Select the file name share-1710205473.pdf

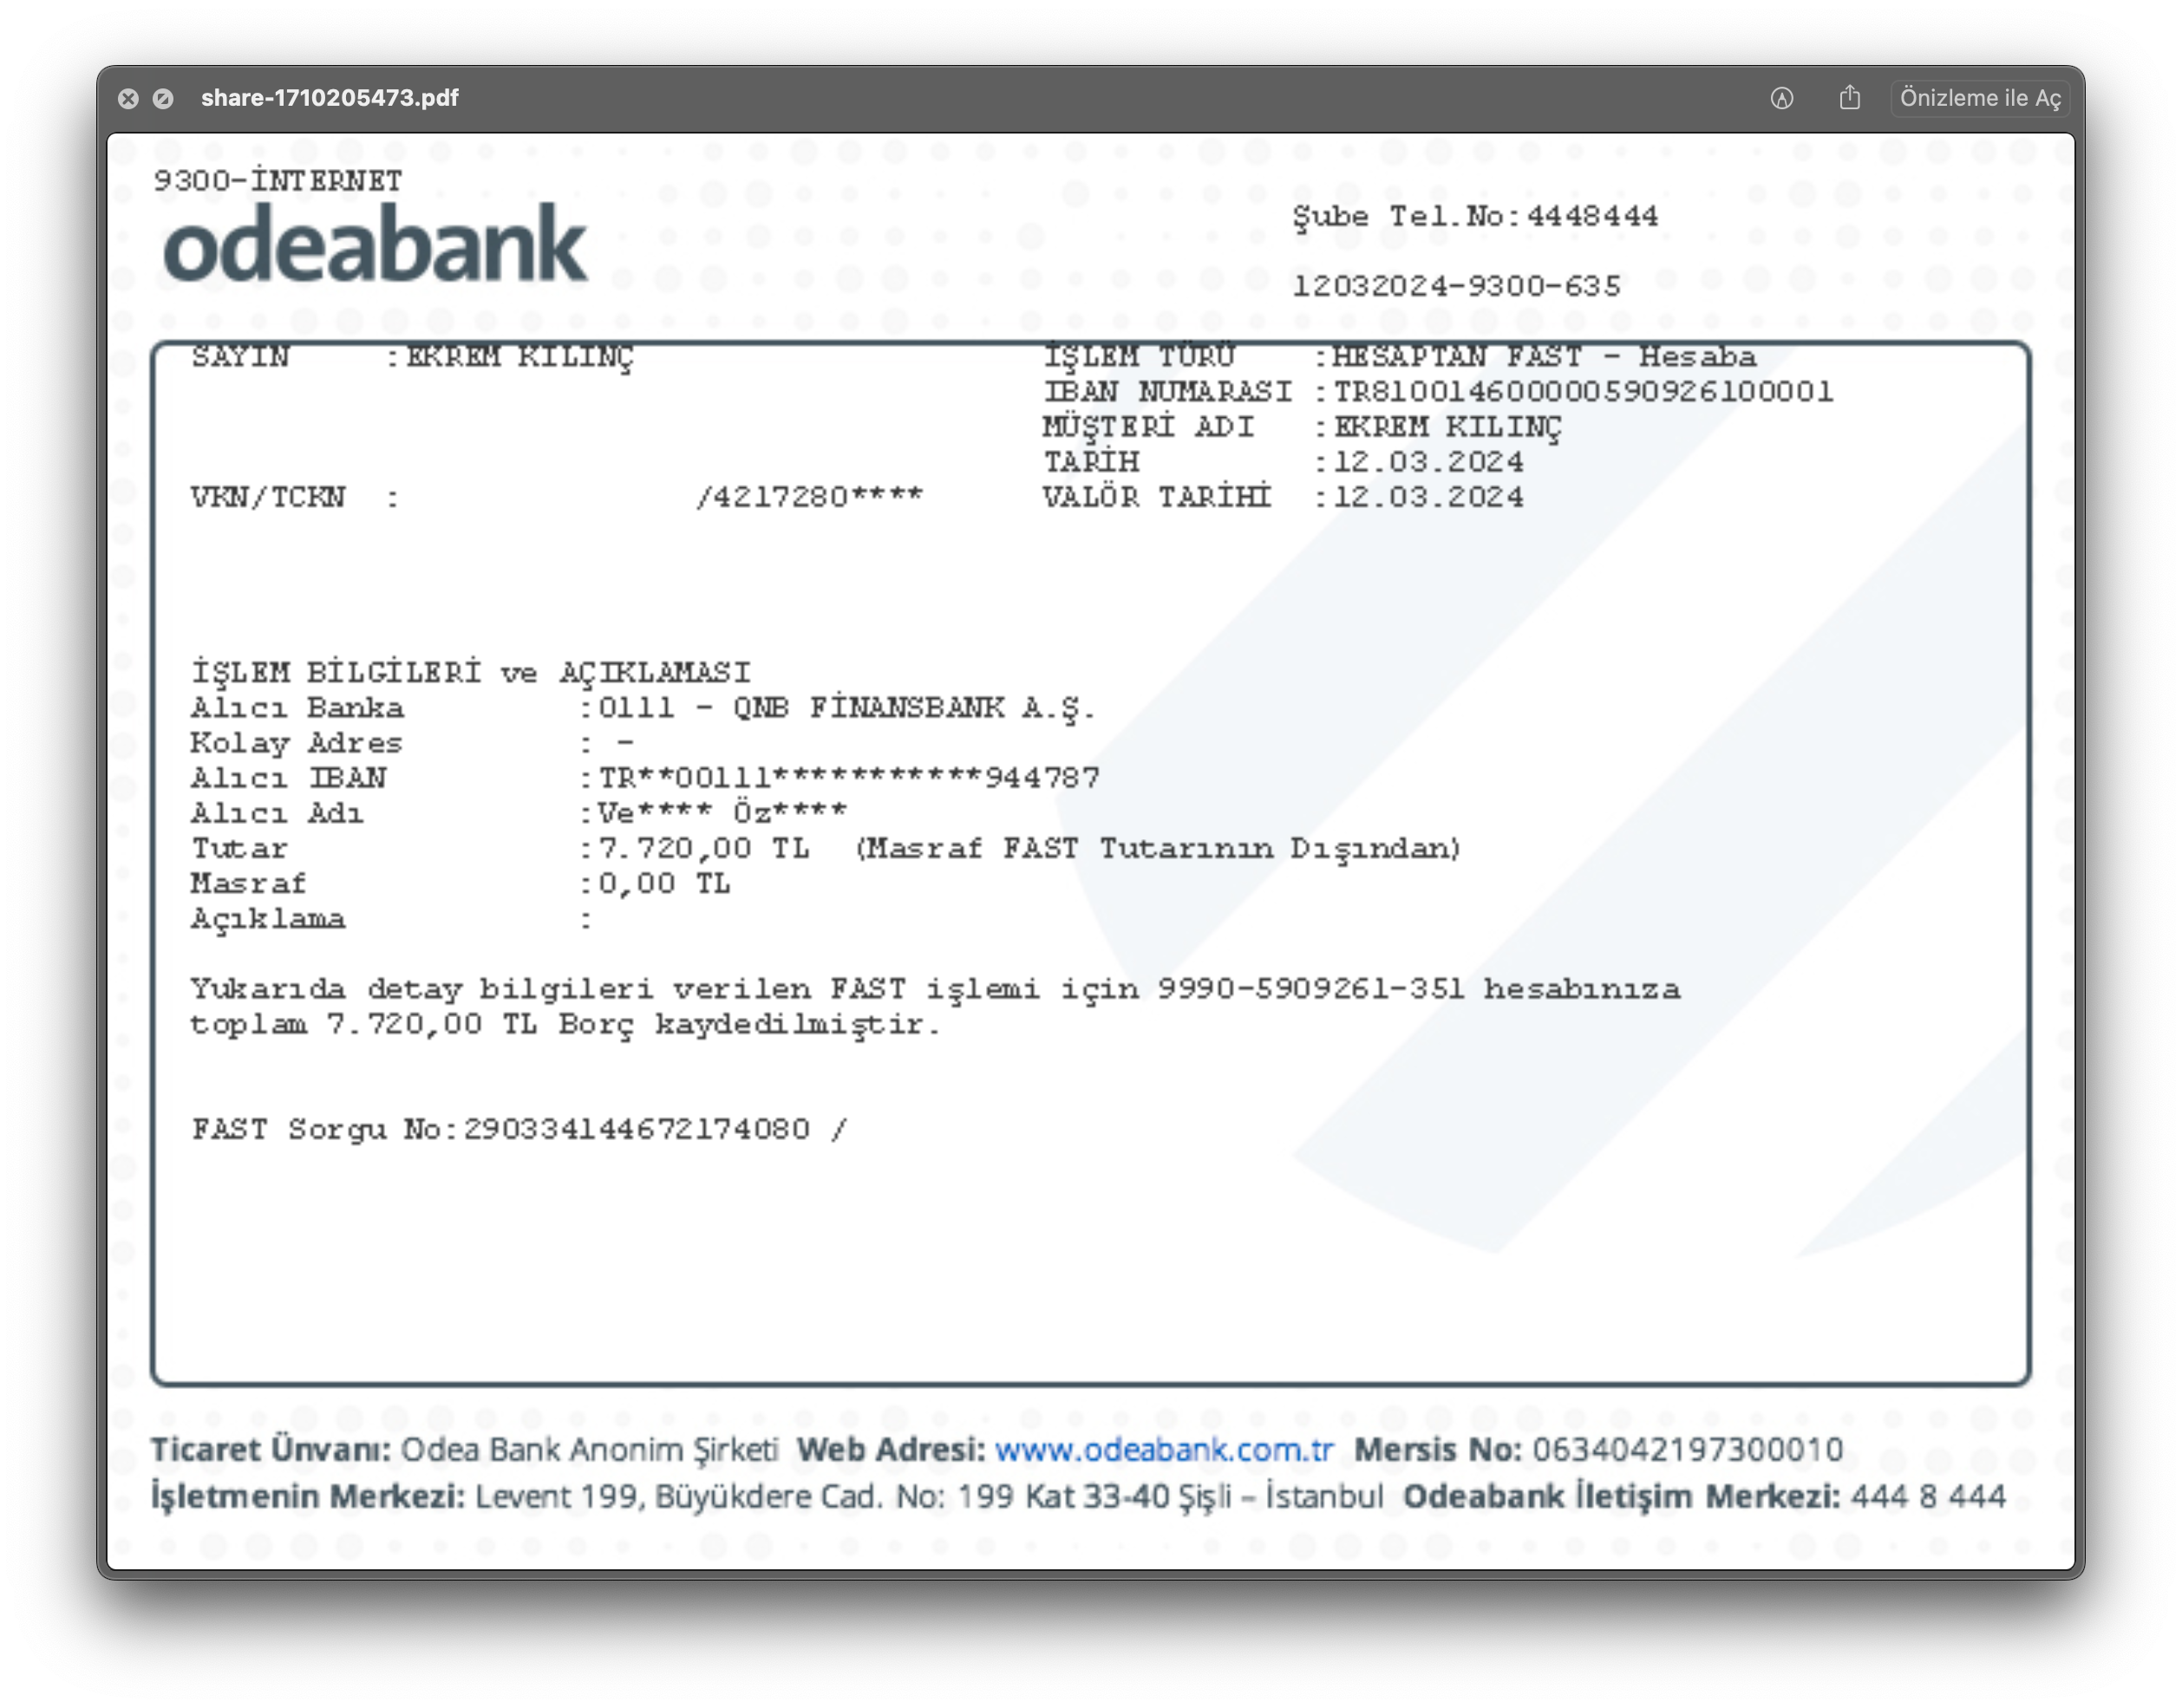pos(329,98)
